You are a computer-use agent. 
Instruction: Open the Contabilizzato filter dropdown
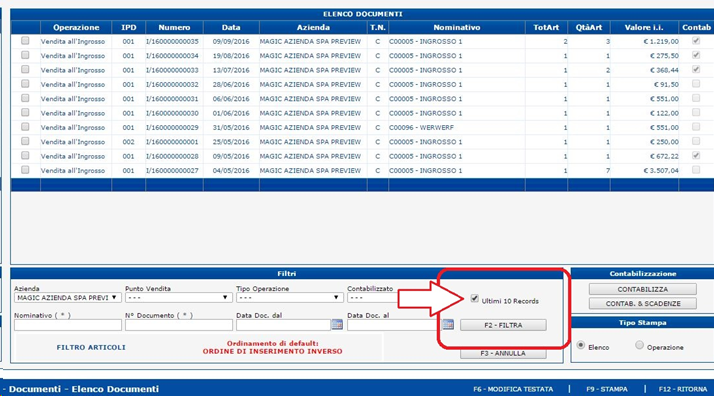point(373,298)
